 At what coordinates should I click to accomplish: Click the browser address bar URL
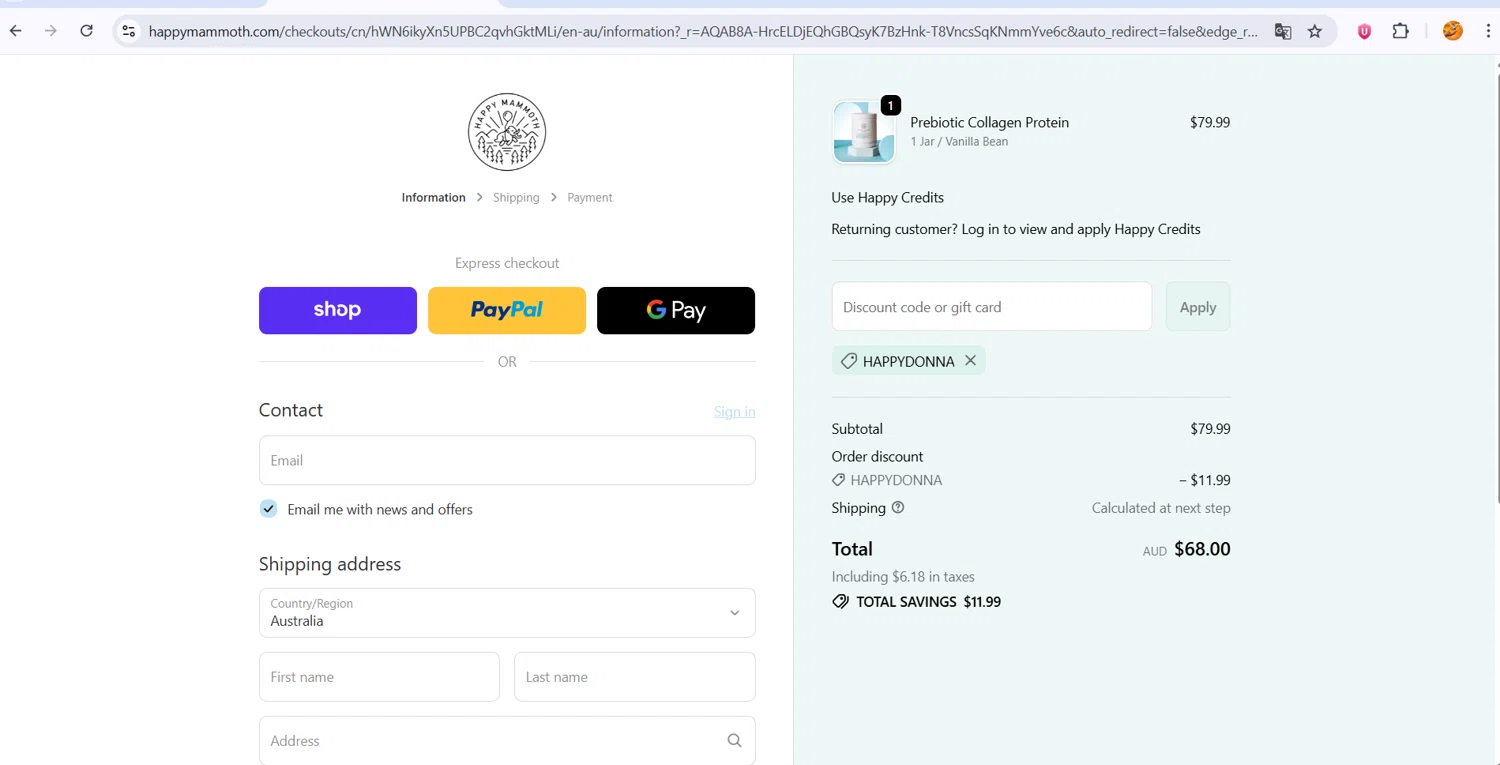tap(703, 31)
